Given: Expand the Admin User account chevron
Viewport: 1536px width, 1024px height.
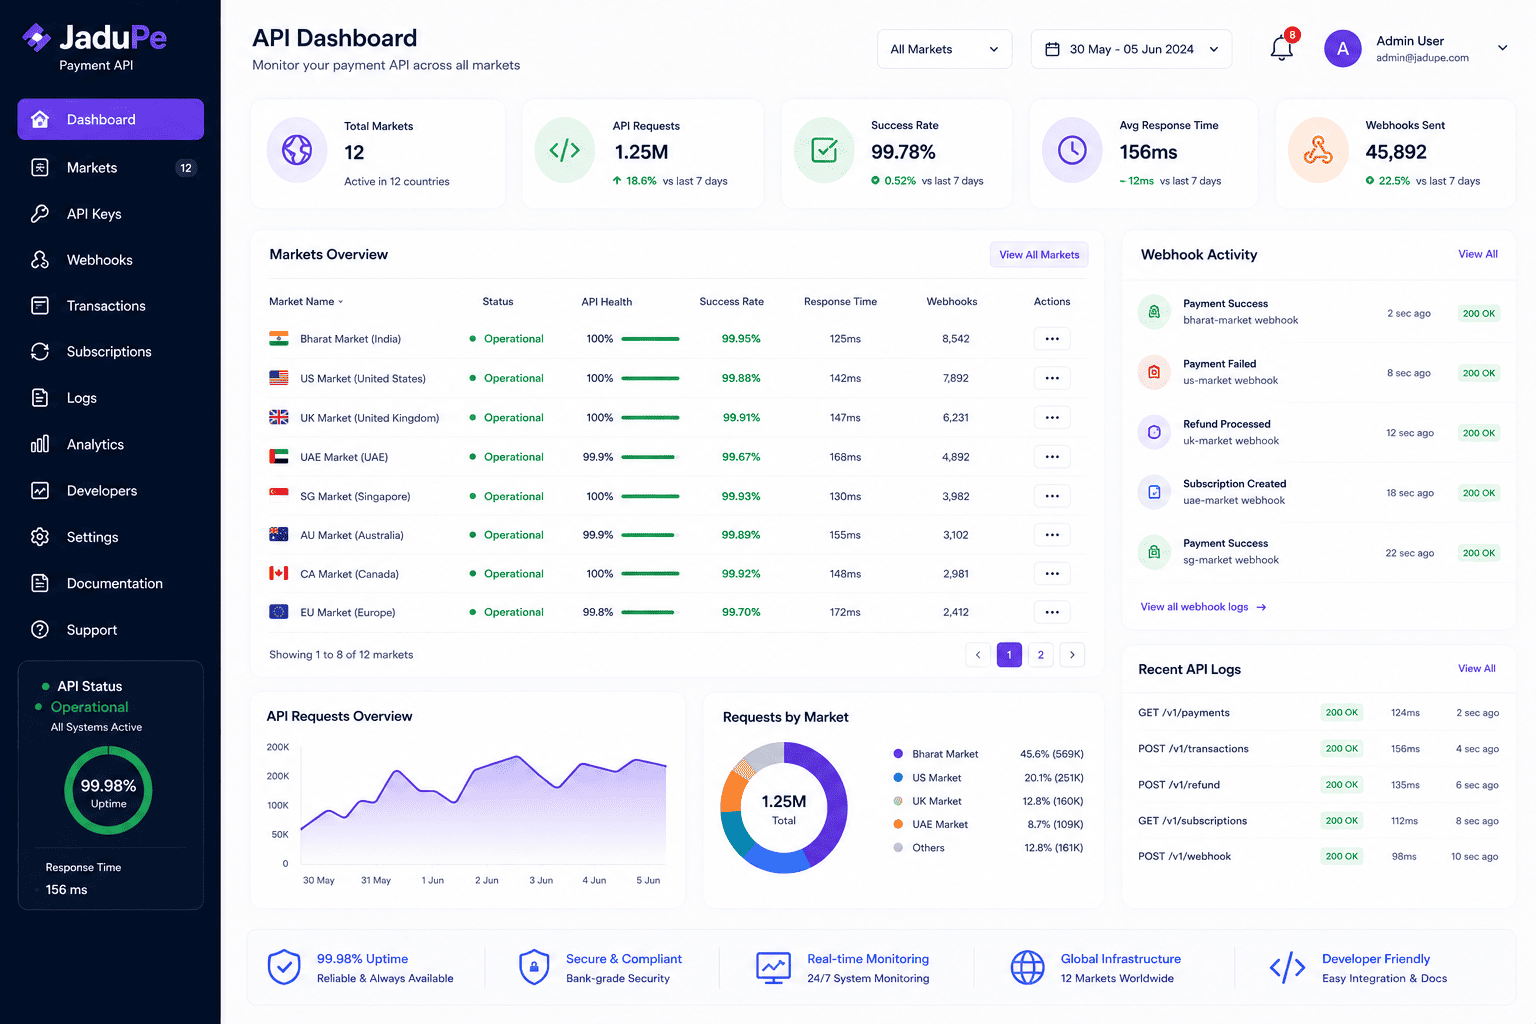Looking at the screenshot, I should [1502, 48].
